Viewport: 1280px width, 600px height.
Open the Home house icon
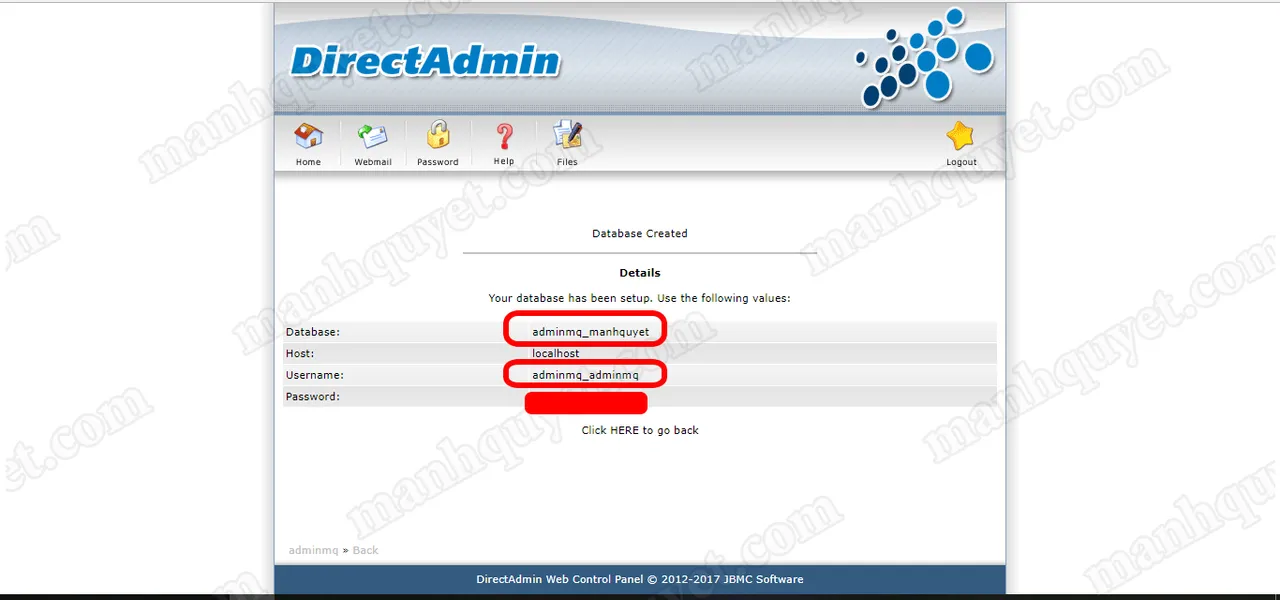point(308,137)
